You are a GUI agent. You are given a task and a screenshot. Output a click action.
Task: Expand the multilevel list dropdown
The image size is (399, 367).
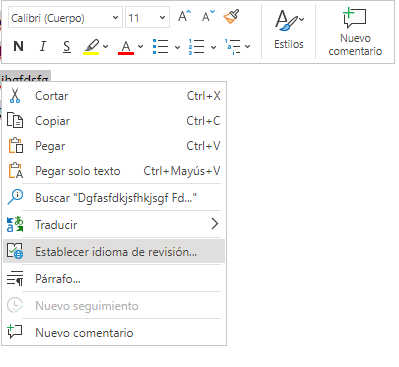247,47
